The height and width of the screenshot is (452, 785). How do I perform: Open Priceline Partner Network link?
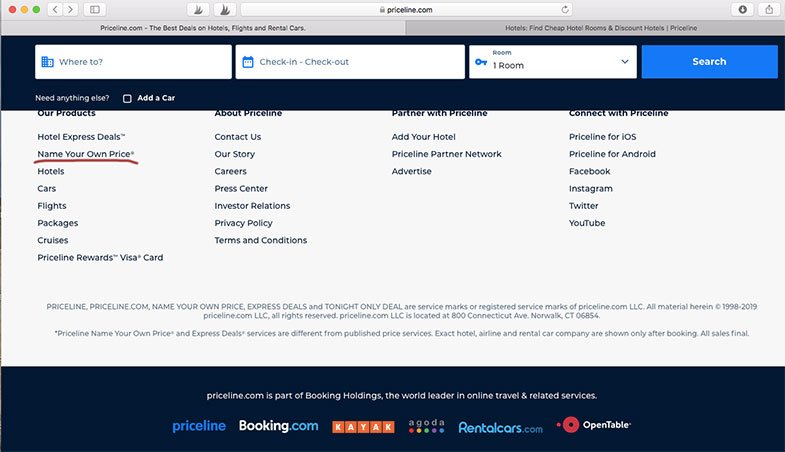pyautogui.click(x=447, y=154)
